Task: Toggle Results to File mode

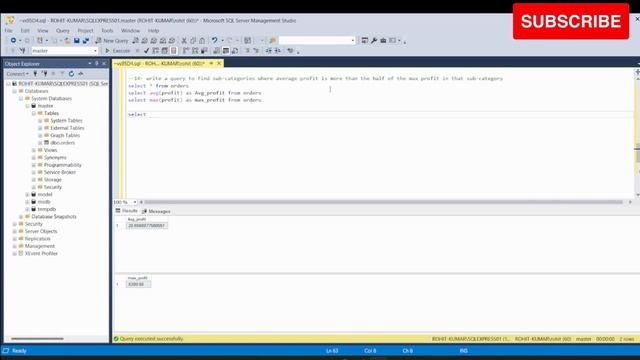Action: (x=235, y=51)
